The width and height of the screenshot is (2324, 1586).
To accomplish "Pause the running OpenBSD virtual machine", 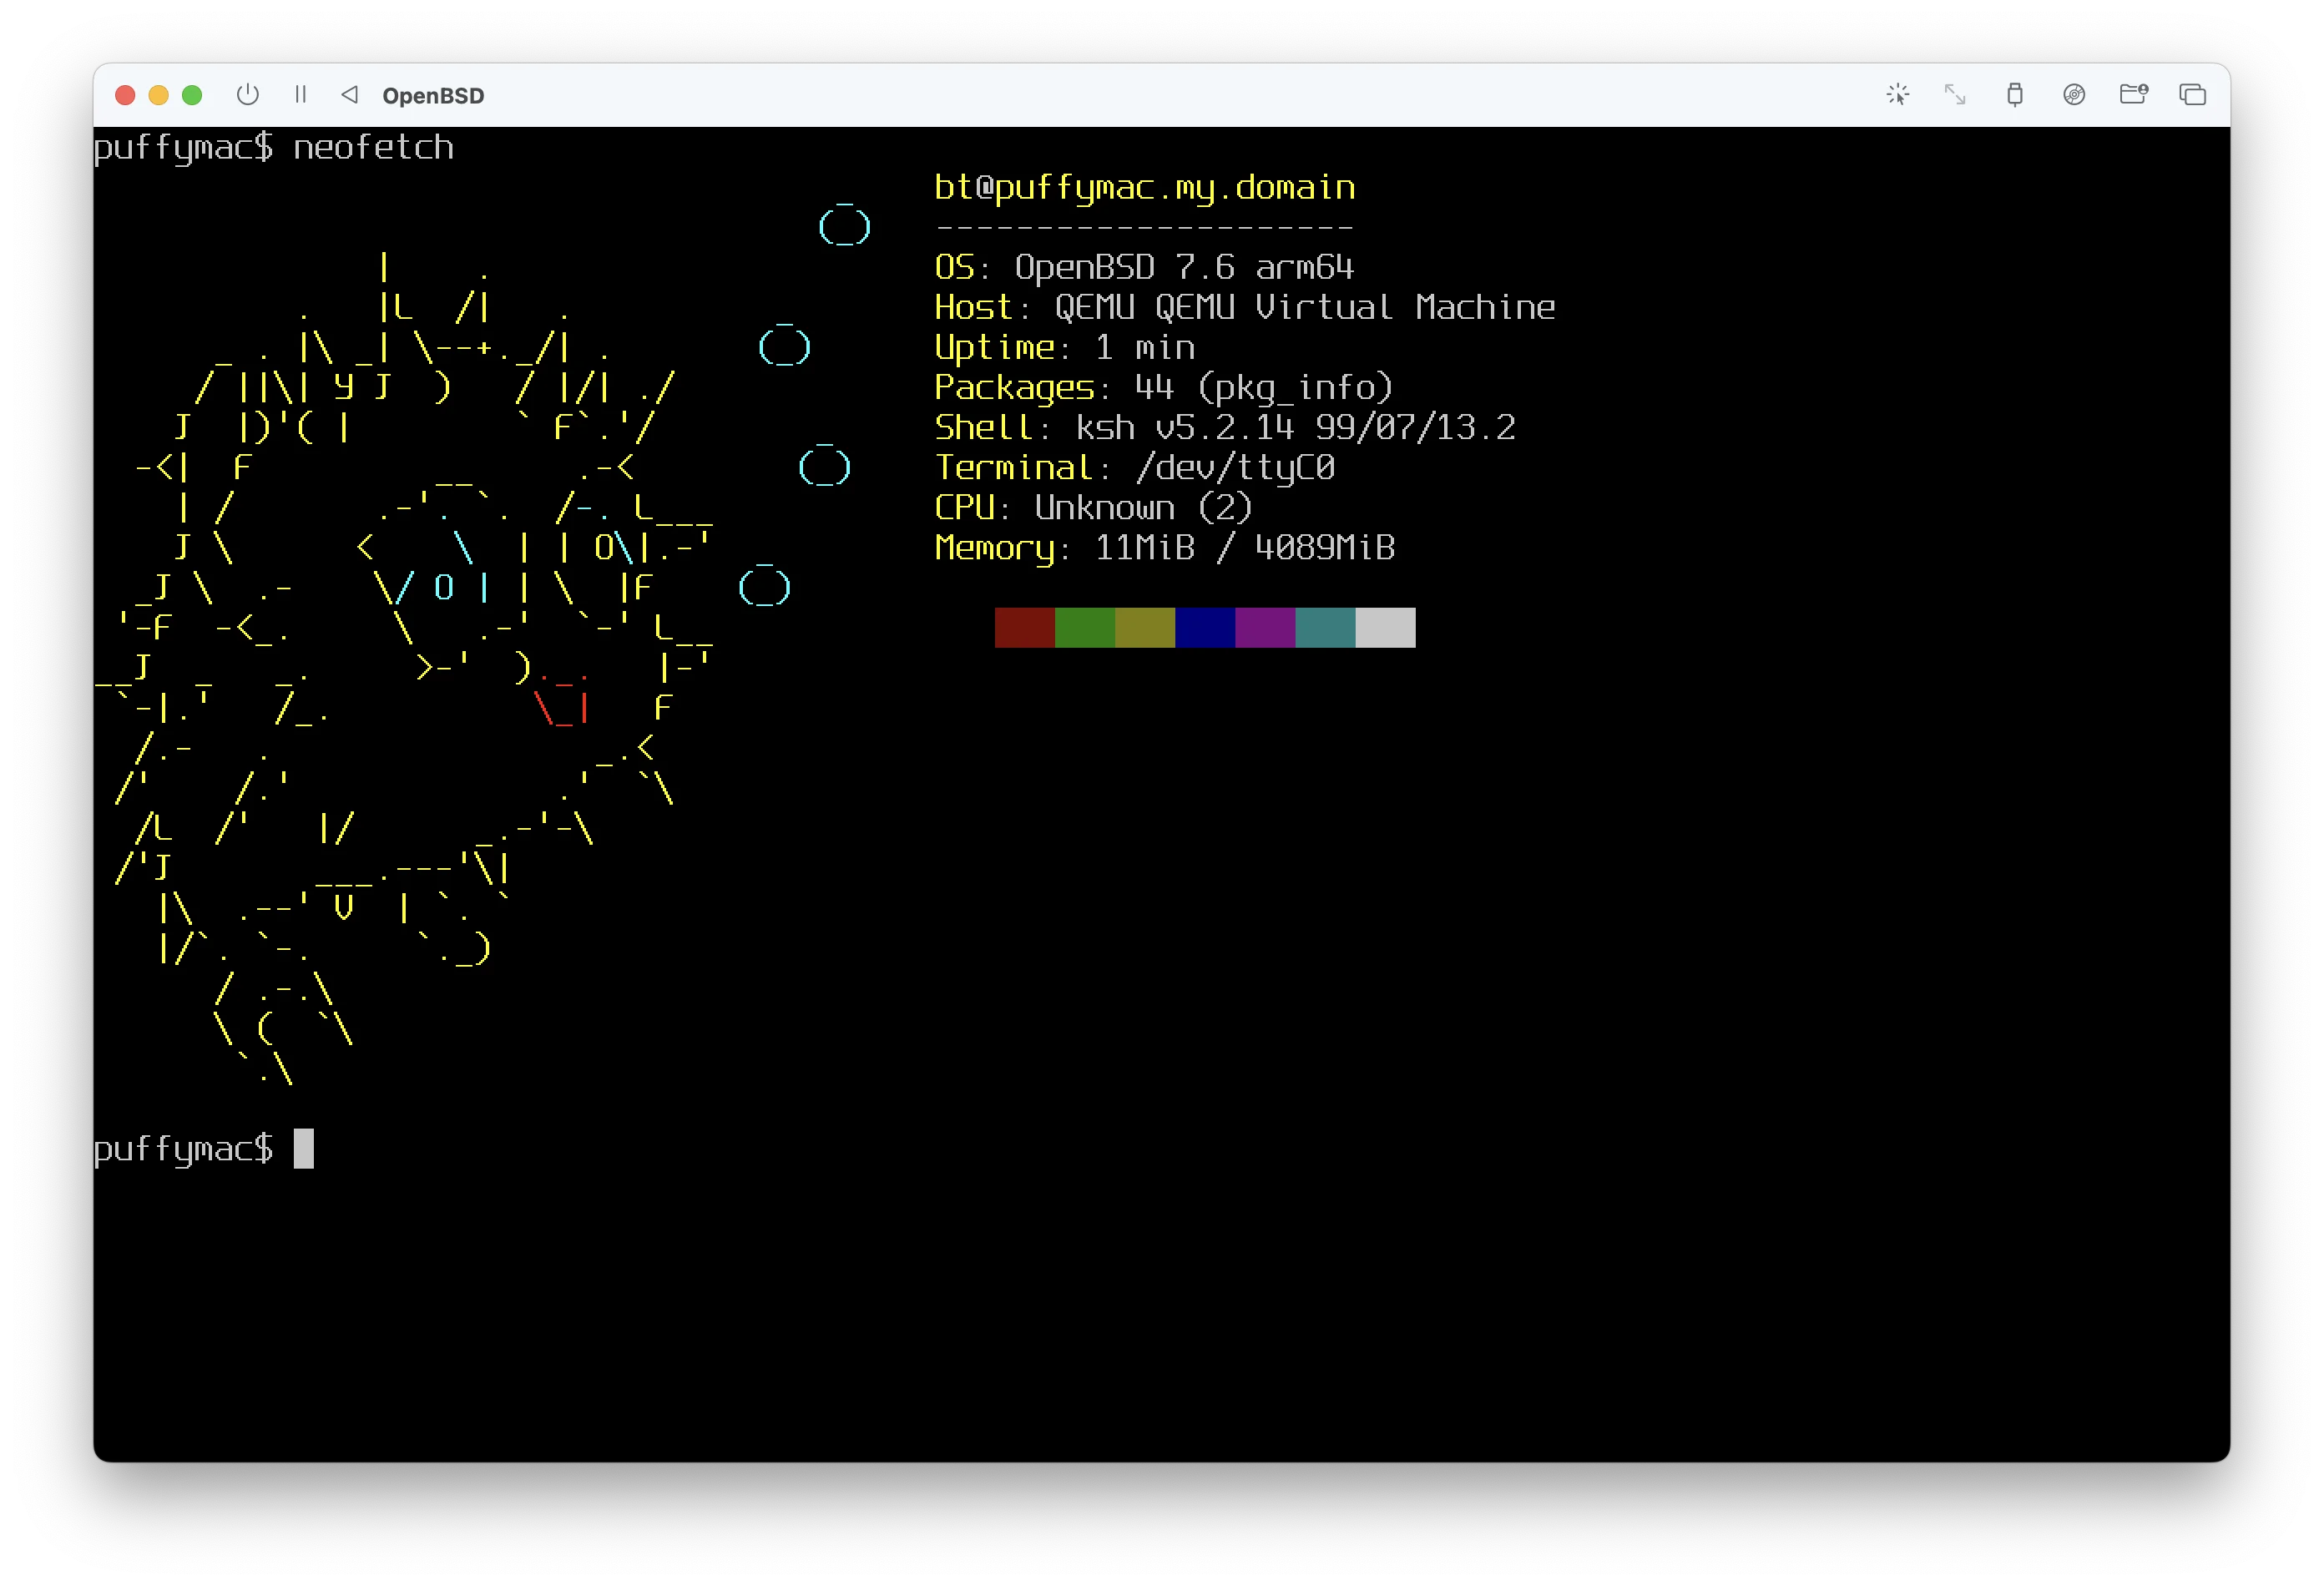I will pos(300,95).
